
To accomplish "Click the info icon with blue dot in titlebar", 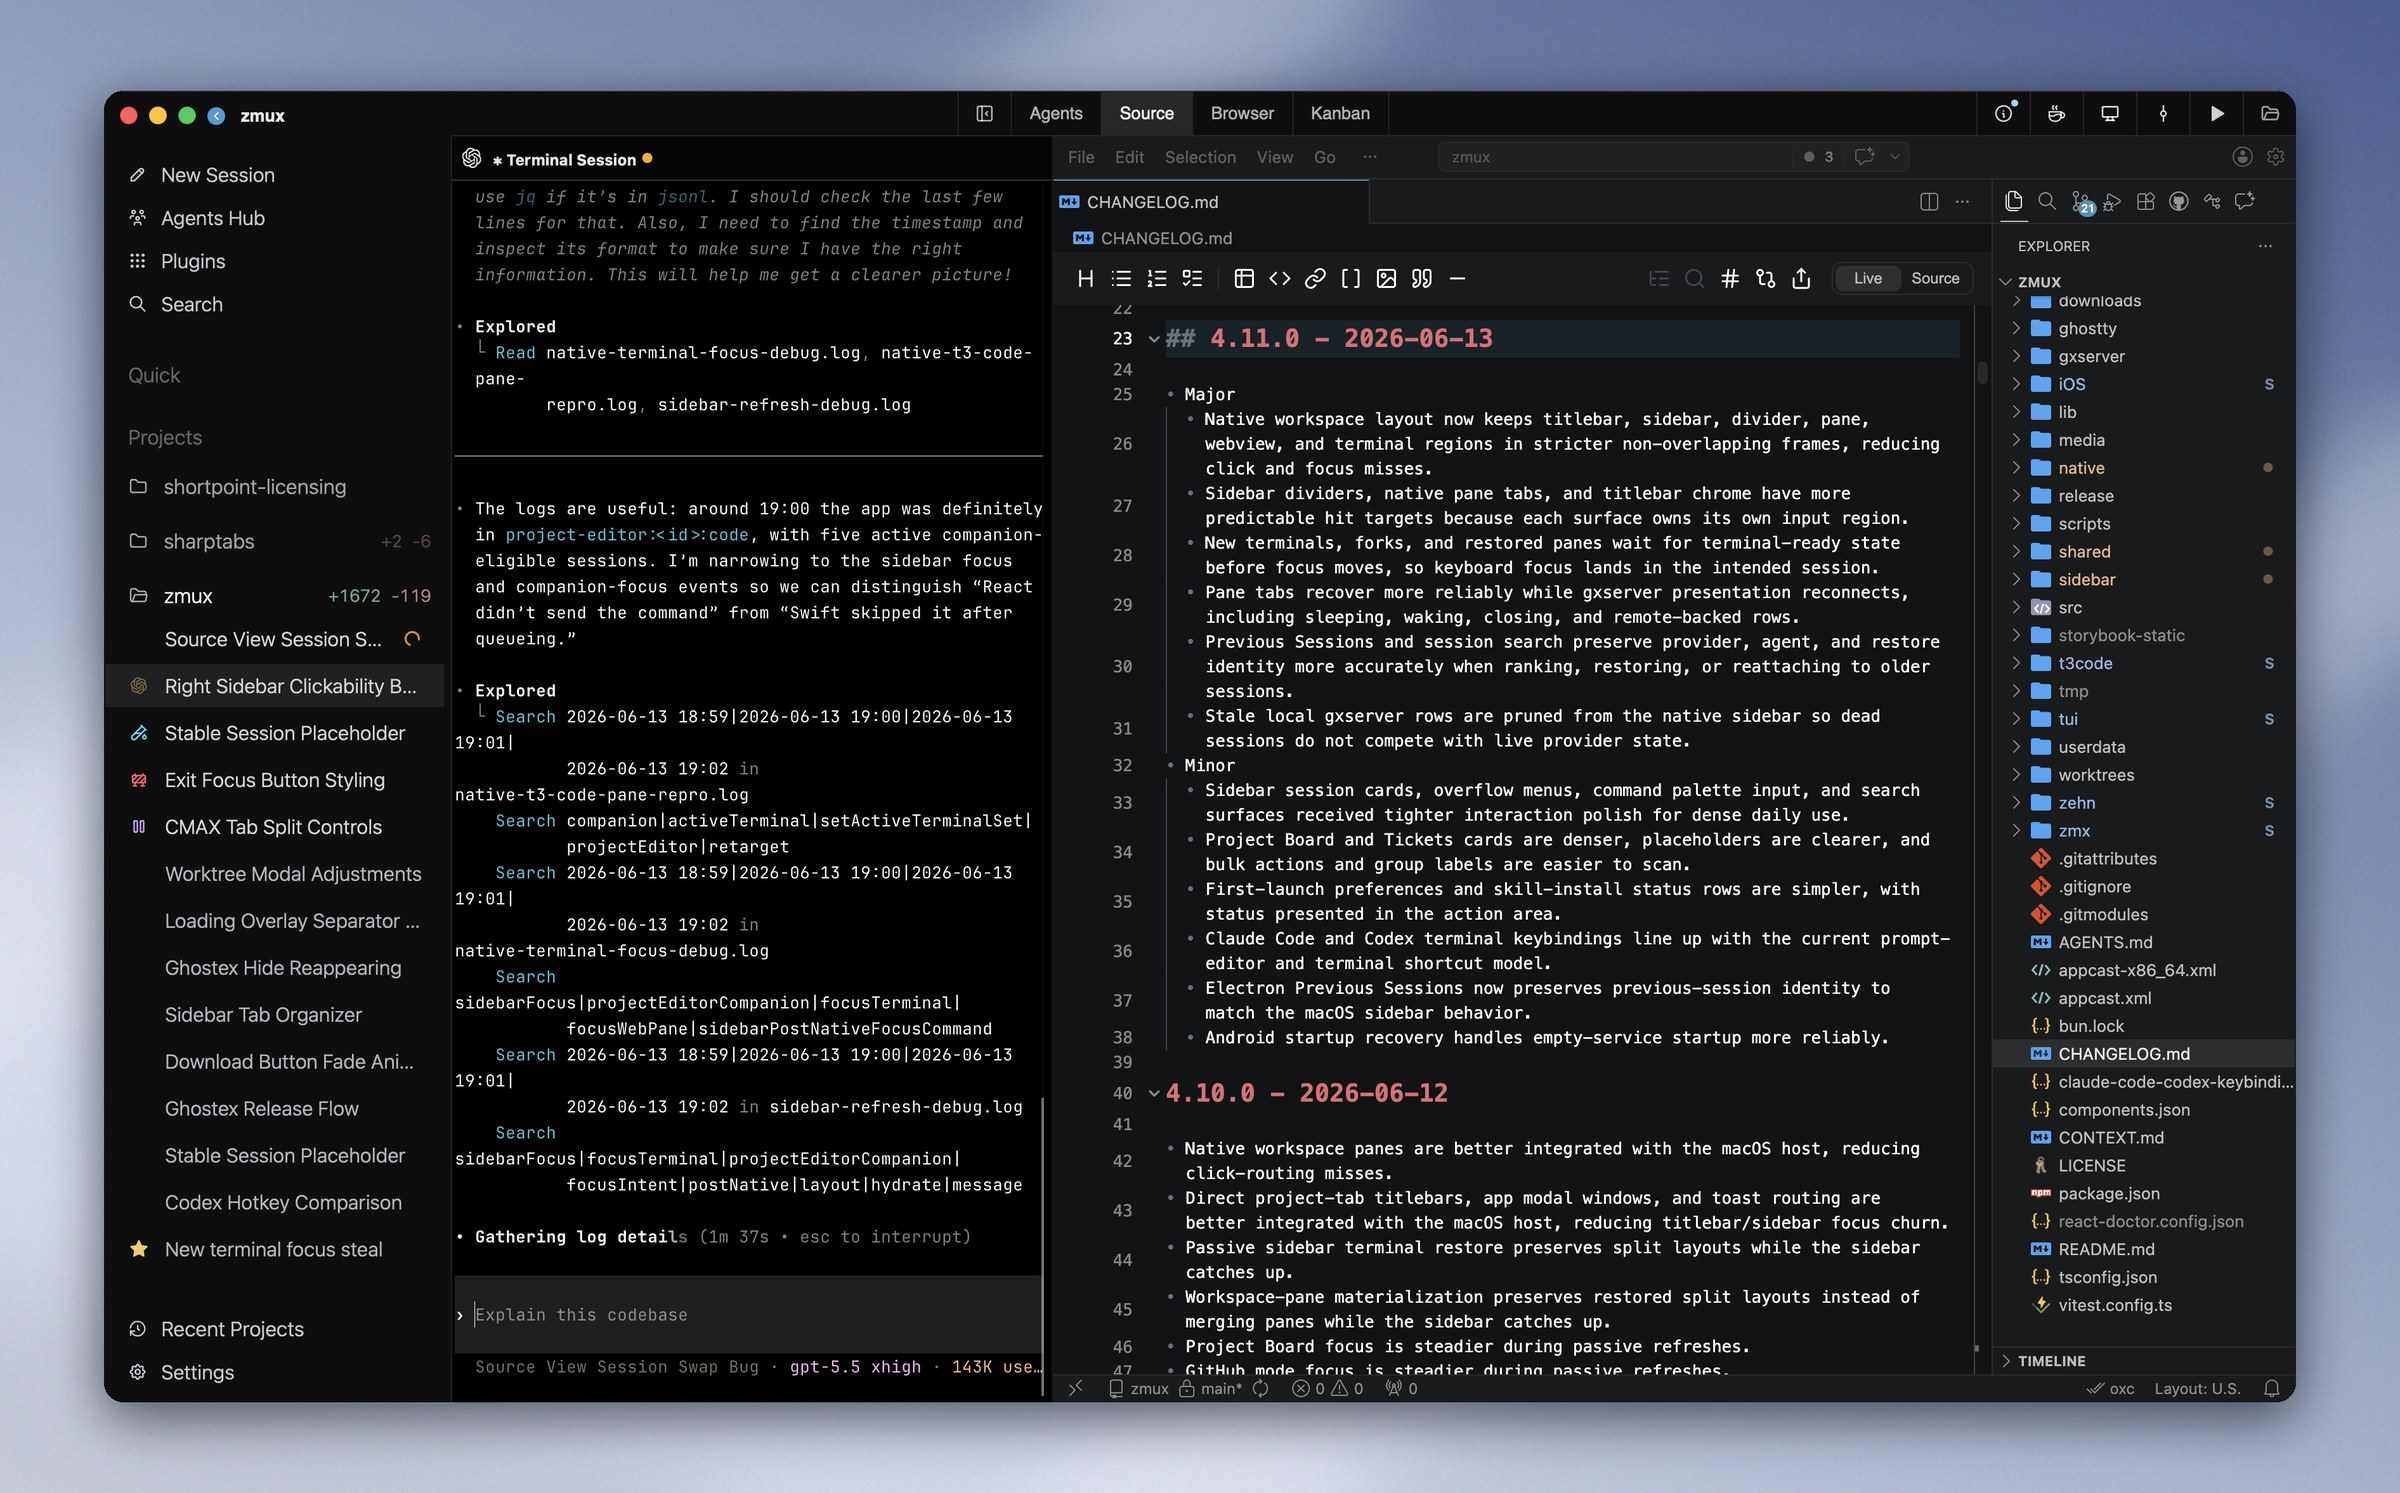I will coord(2005,113).
